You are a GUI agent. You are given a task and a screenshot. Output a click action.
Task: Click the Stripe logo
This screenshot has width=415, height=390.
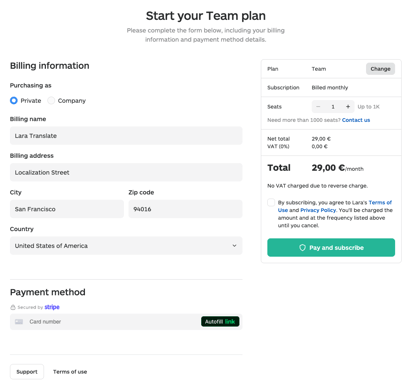(x=52, y=307)
